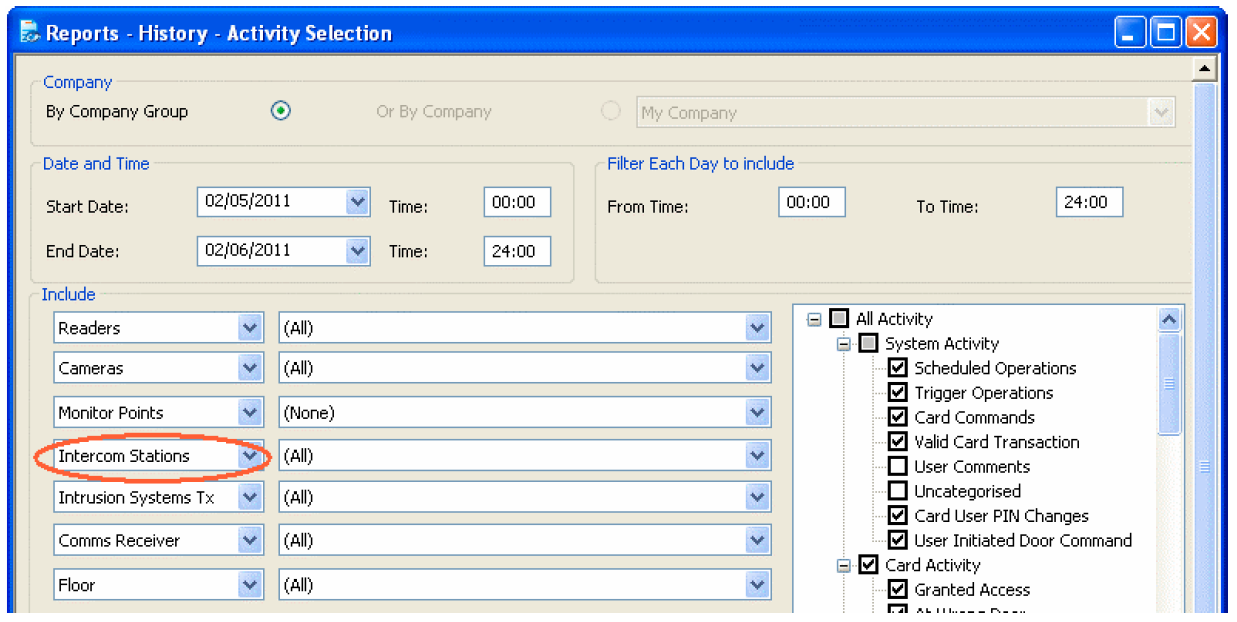Uncheck the Scheduled Operations checkbox
Image resolution: width=1237 pixels, height=622 pixels.
click(x=897, y=368)
